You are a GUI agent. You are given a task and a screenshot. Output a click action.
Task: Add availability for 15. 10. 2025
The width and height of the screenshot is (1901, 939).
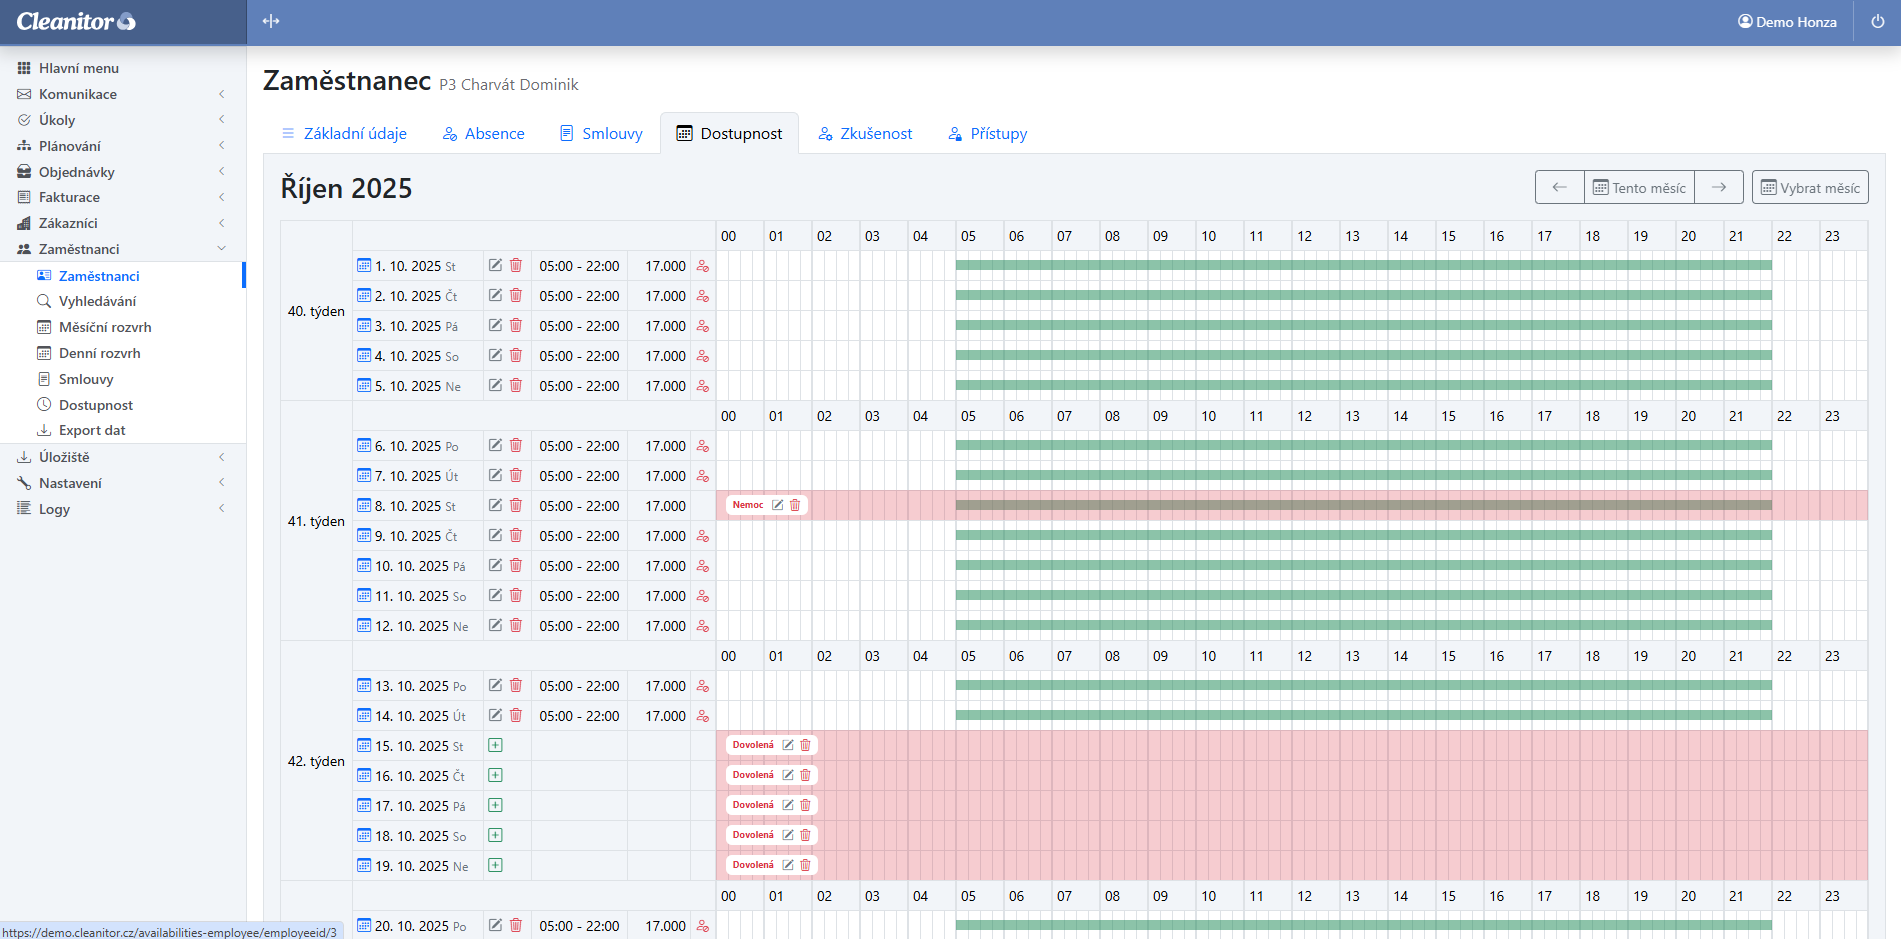[495, 746]
